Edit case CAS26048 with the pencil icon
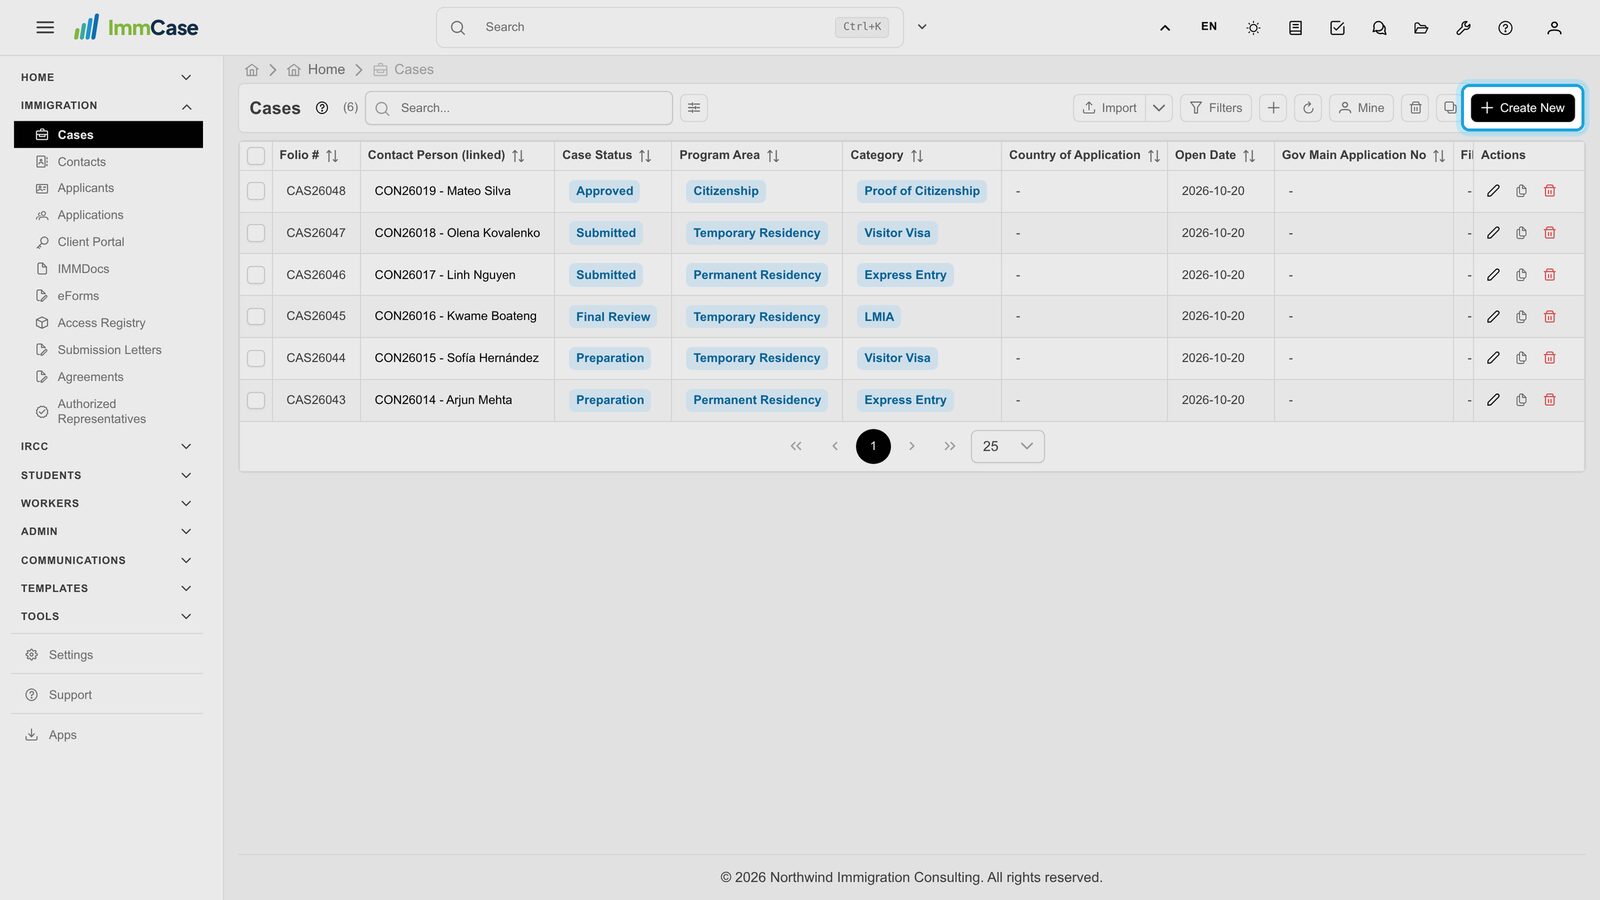Screen dimensions: 1600x900 pos(1493,191)
